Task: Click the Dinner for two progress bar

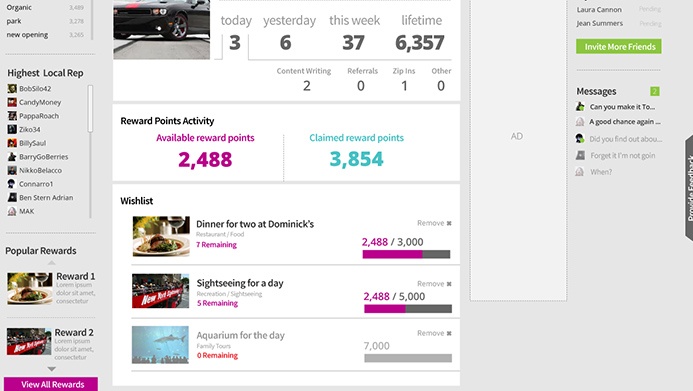Action: click(x=406, y=254)
